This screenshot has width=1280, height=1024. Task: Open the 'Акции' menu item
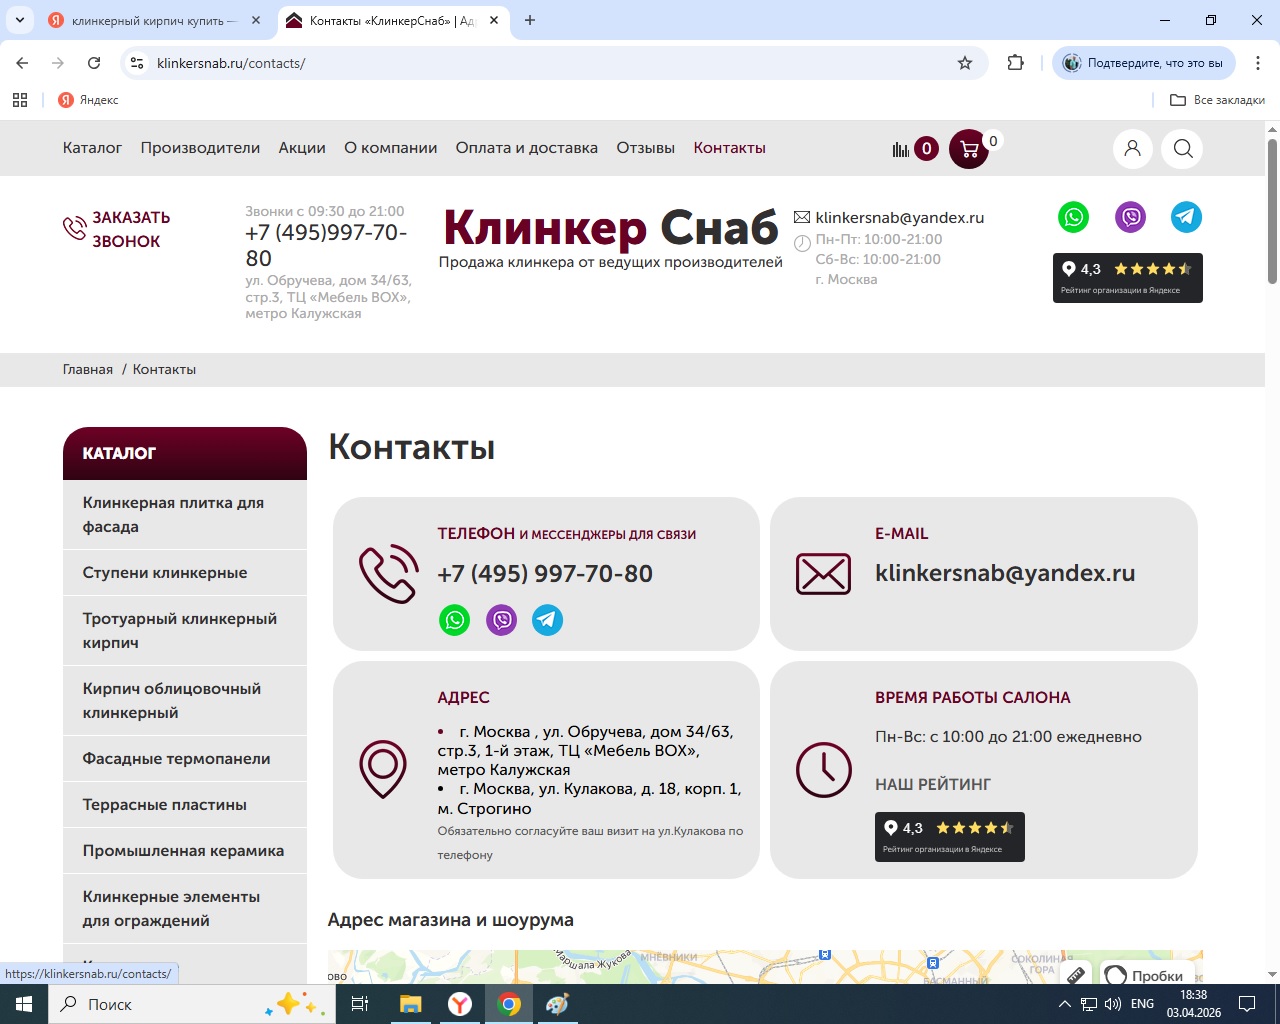point(302,148)
